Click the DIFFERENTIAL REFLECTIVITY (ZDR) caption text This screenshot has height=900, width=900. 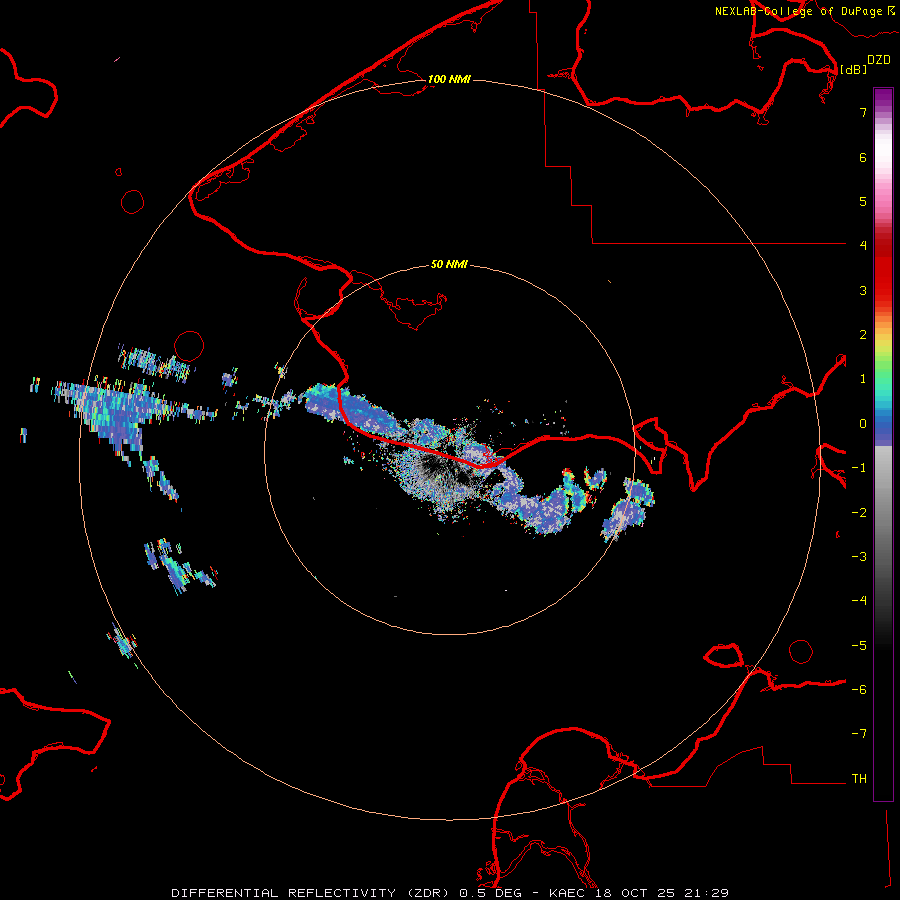point(312,893)
